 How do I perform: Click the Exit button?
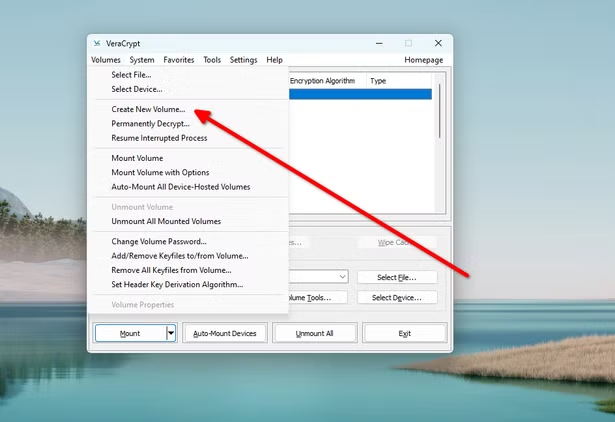tap(404, 333)
